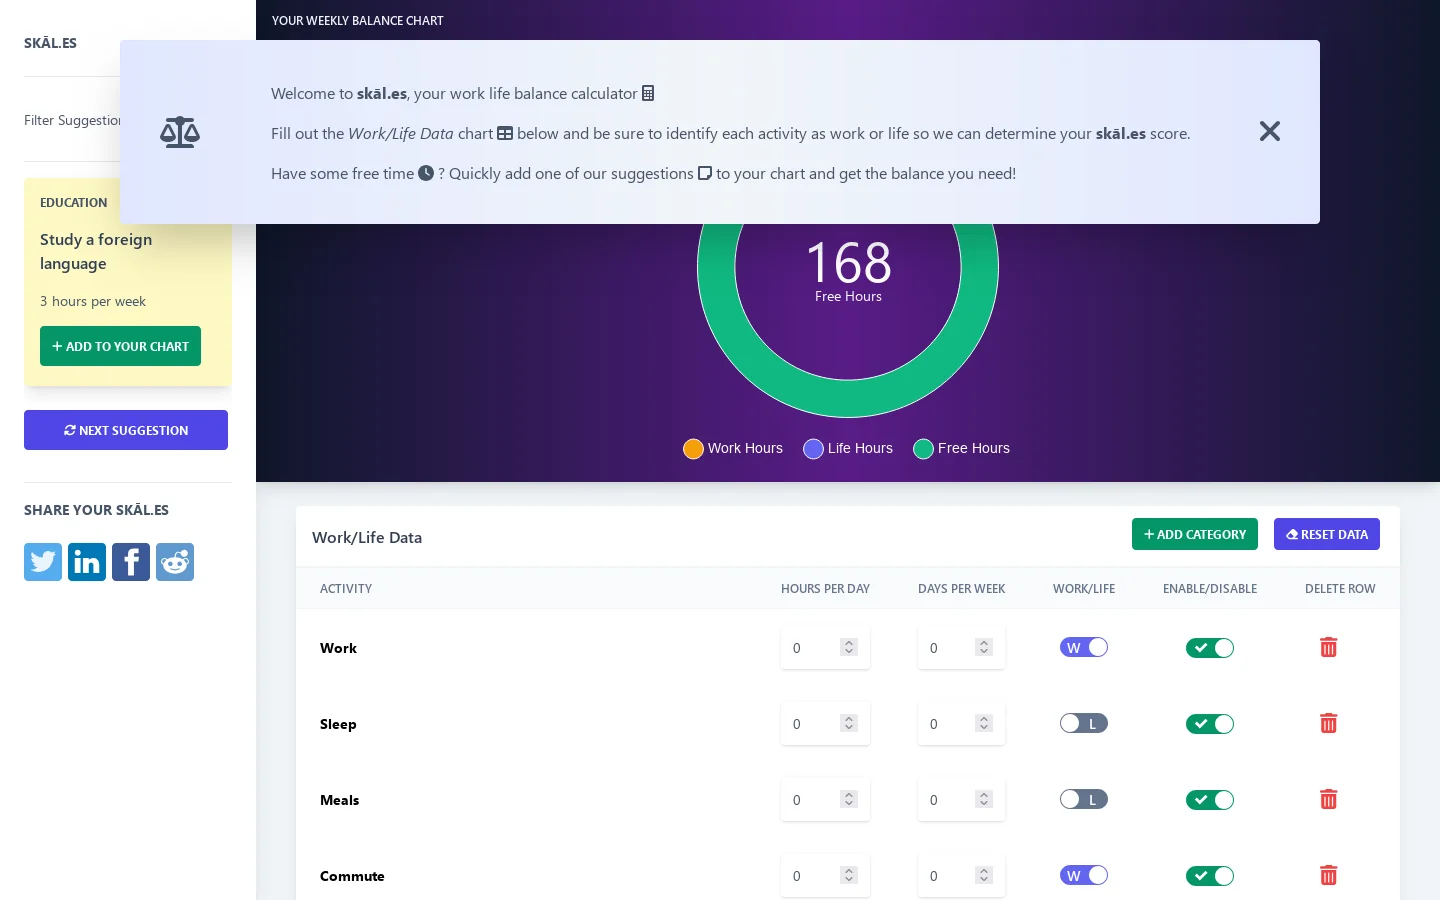Screen dimensions: 1440x900
Task: Load the Next Suggestion
Action: [x=126, y=430]
